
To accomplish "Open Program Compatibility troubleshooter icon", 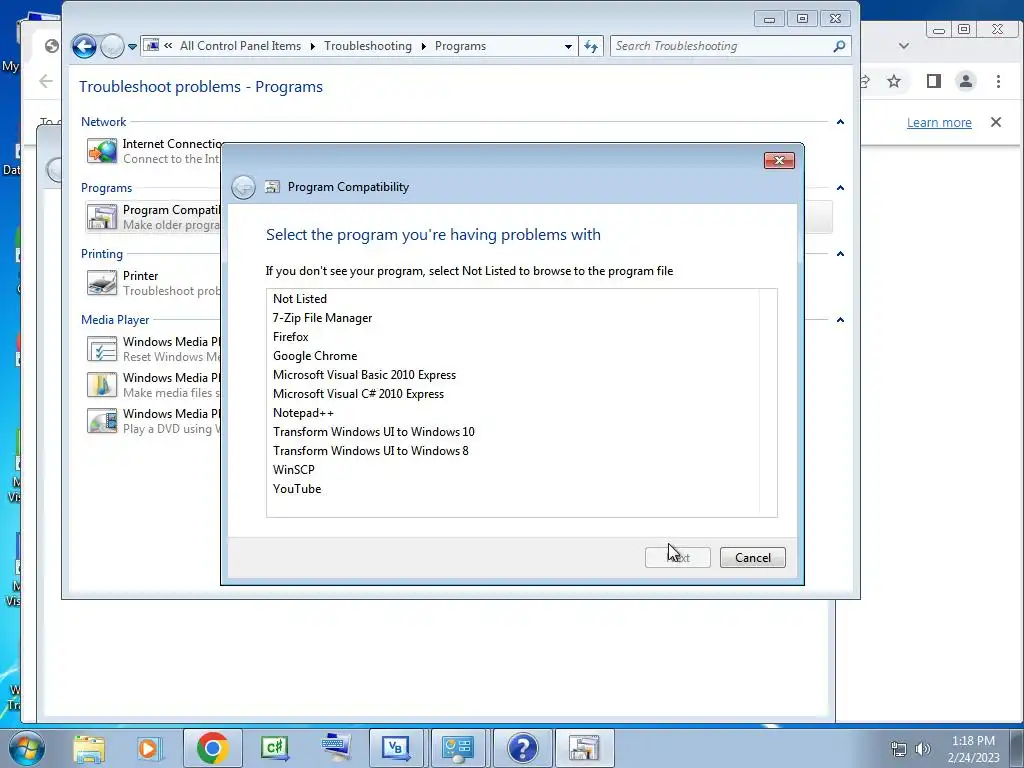I will 102,217.
